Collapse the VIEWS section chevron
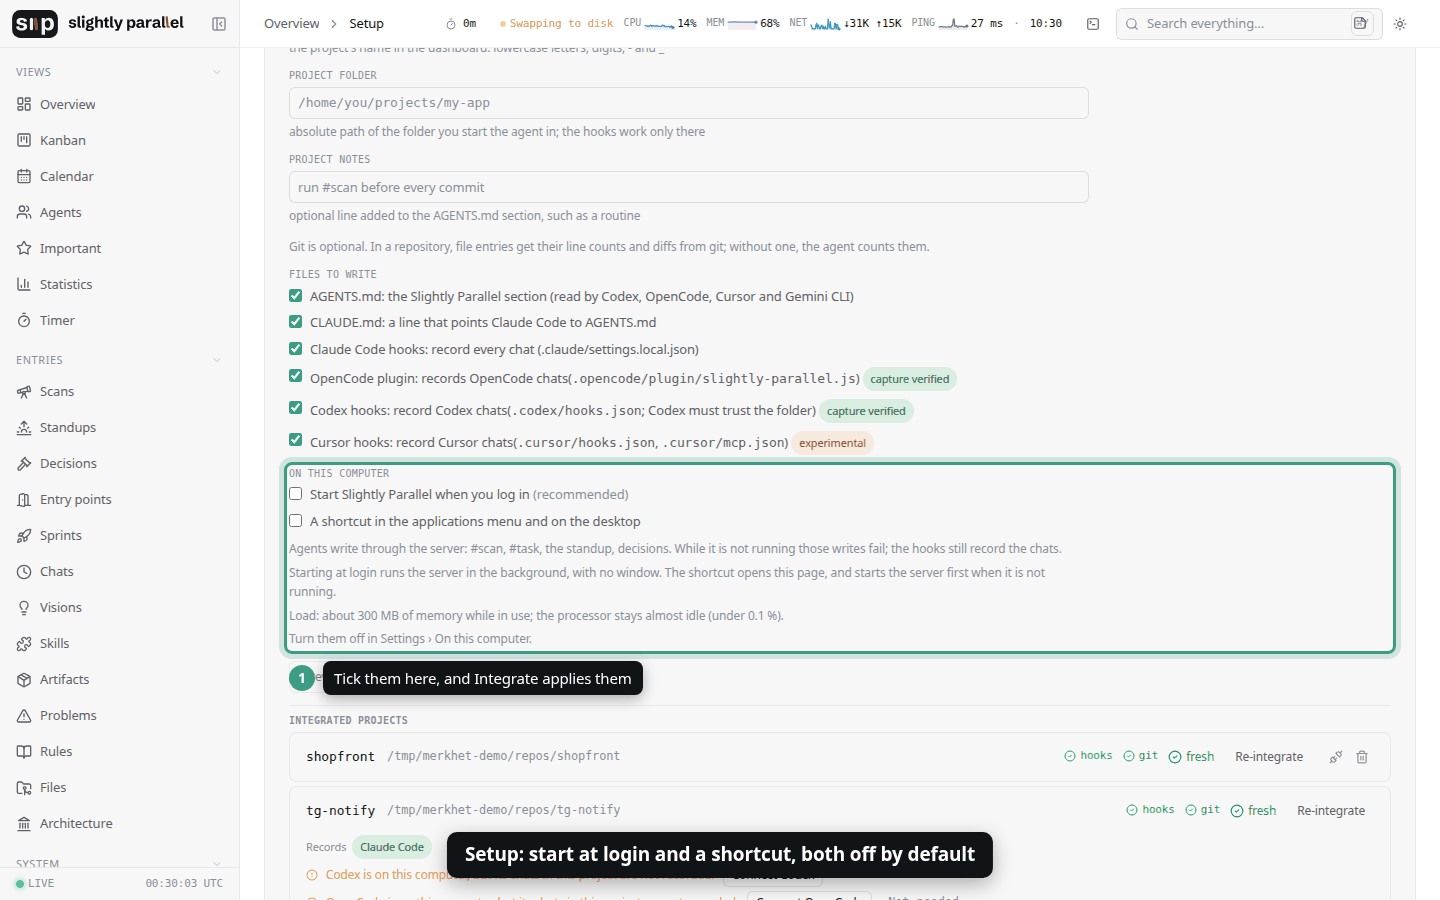This screenshot has height=900, width=1440. click(217, 72)
